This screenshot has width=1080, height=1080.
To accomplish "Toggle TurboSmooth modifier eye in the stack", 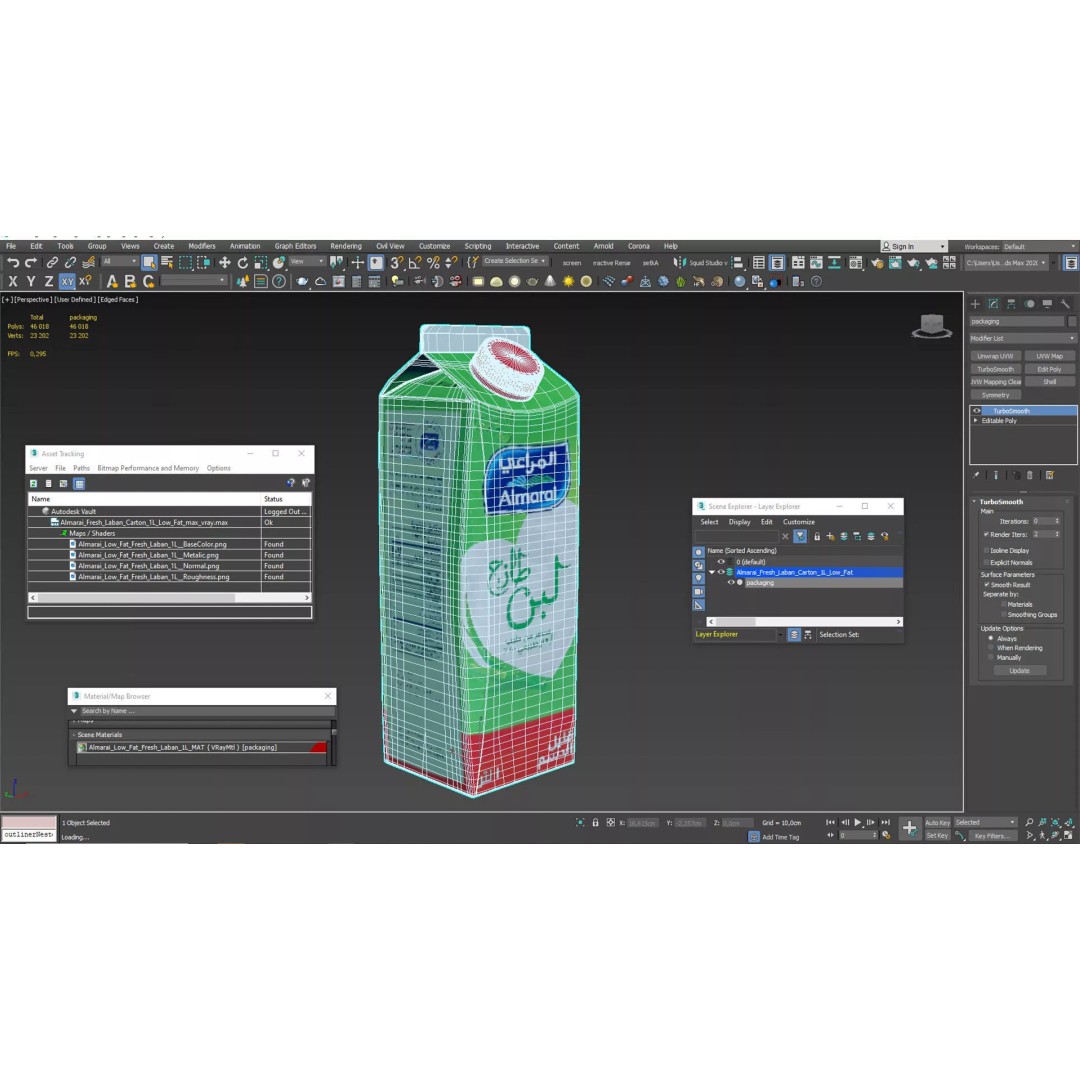I will point(977,411).
